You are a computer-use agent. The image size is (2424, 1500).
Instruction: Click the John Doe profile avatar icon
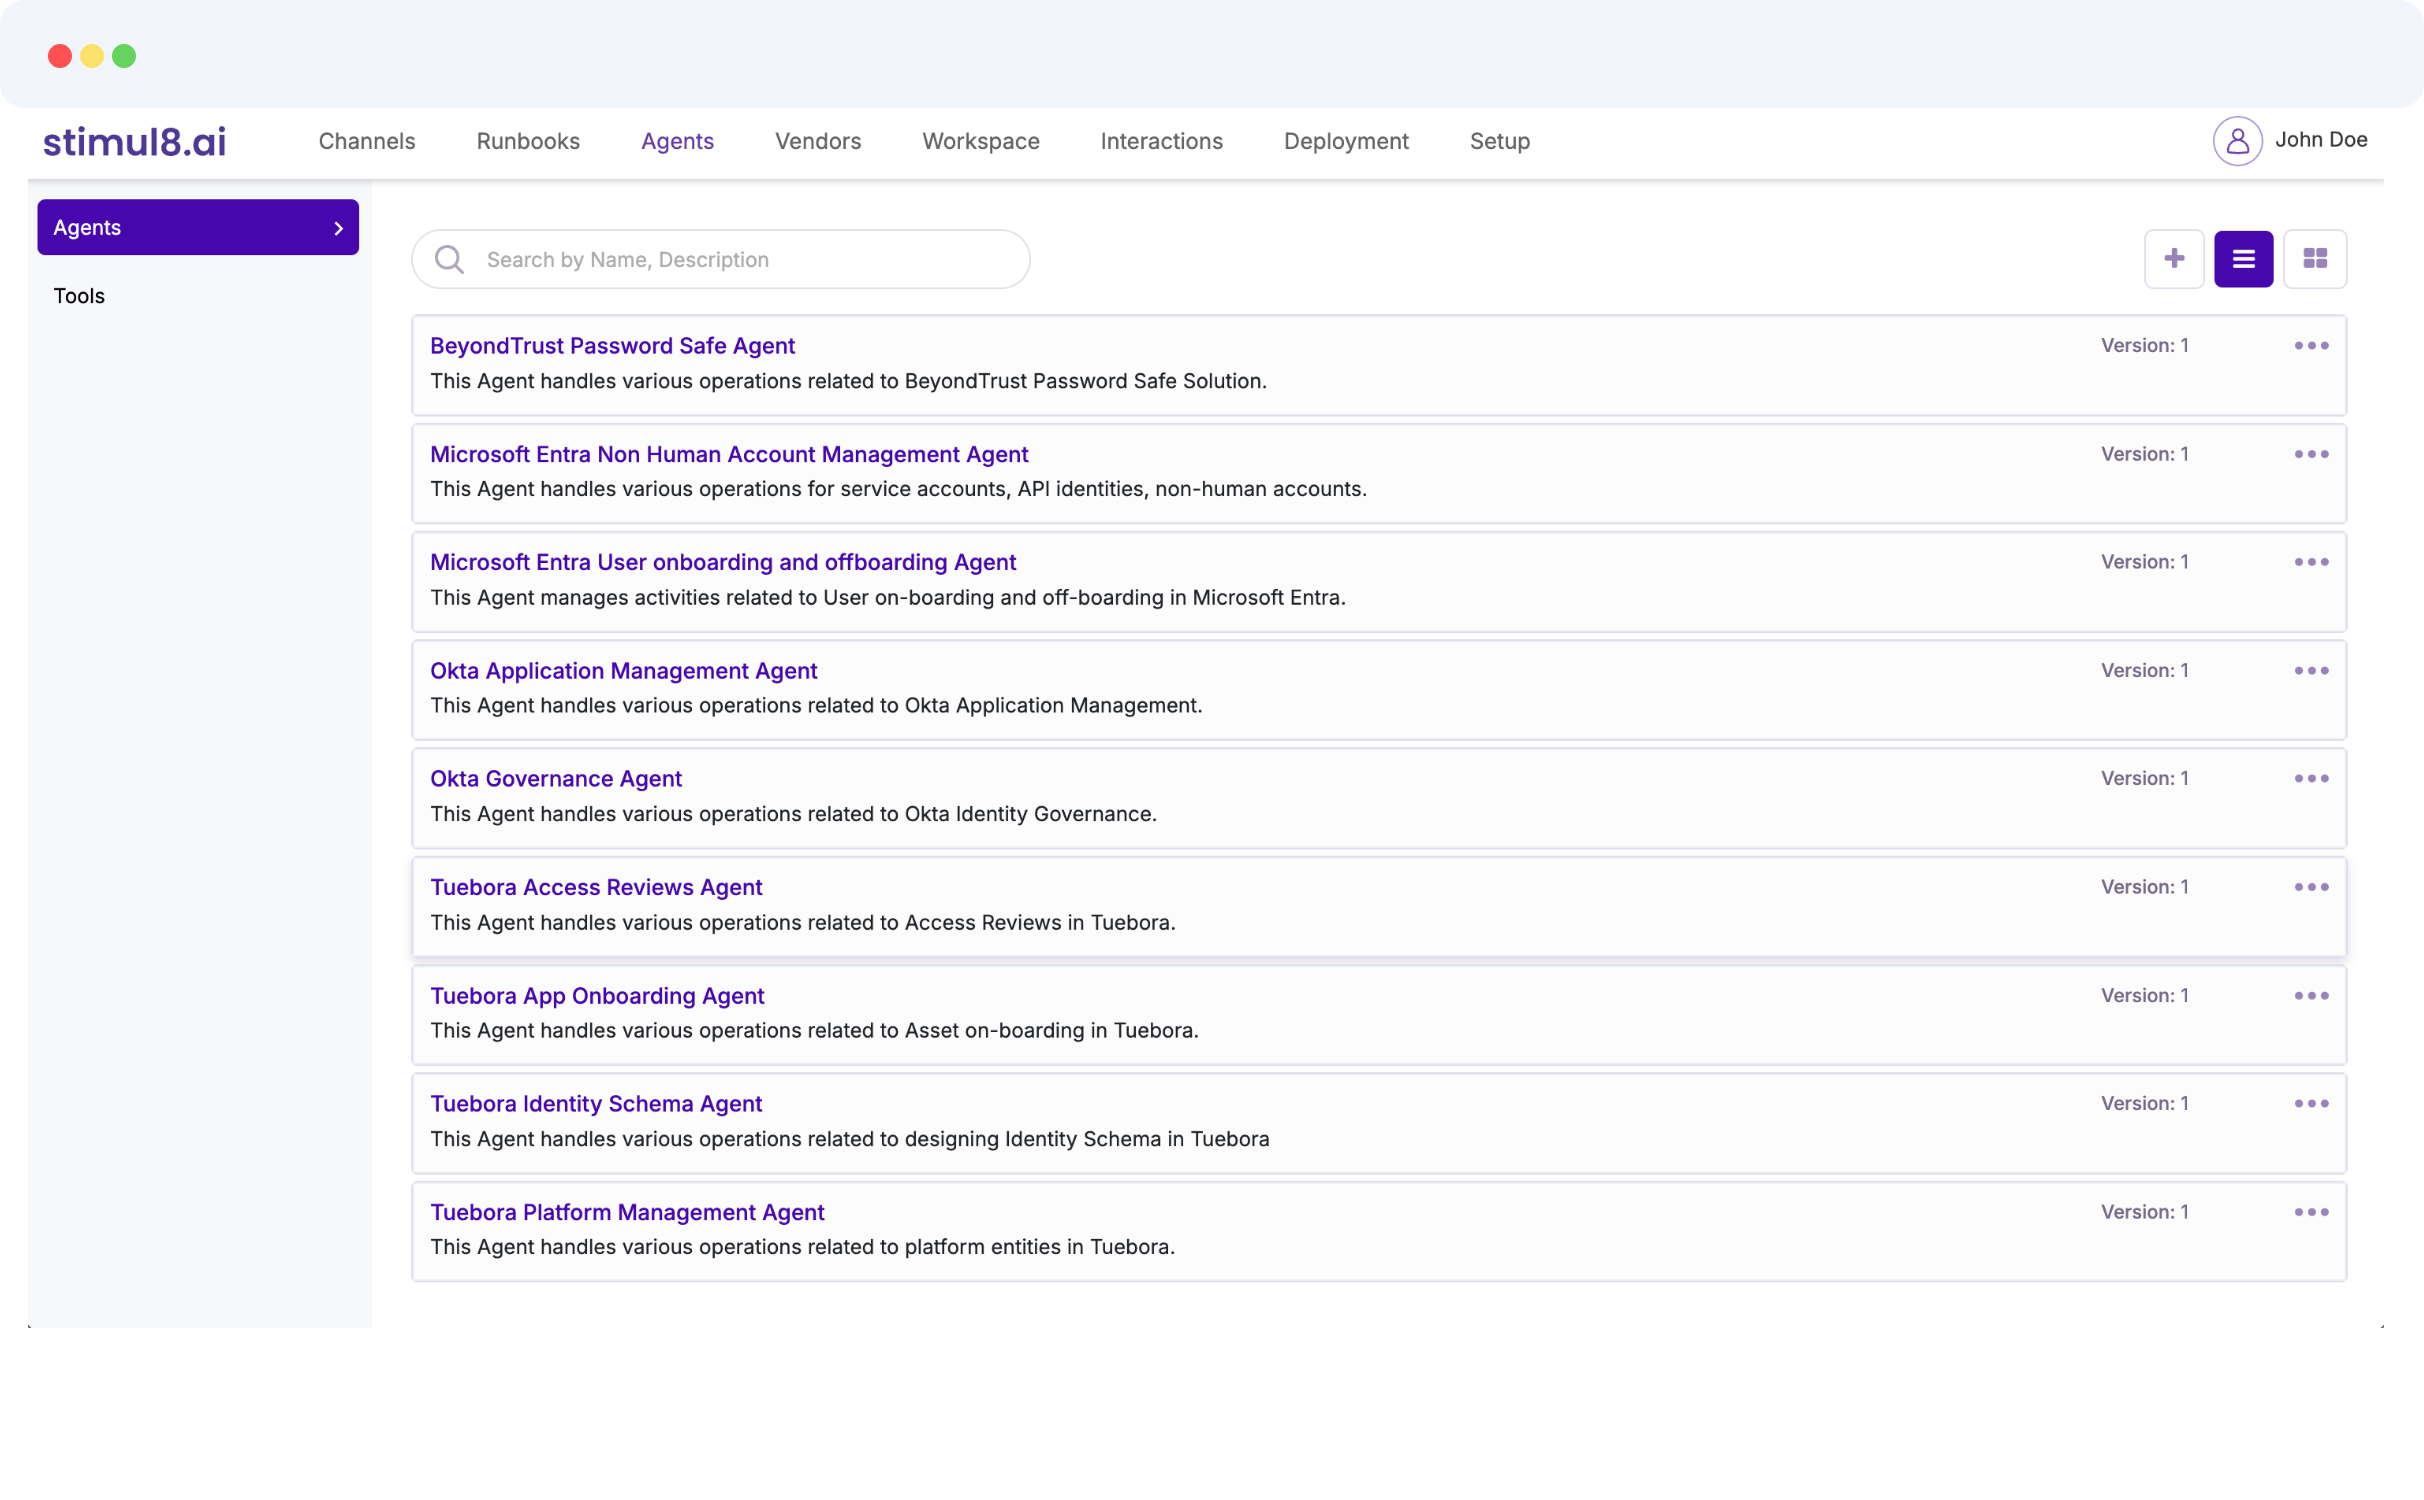[x=2237, y=141]
